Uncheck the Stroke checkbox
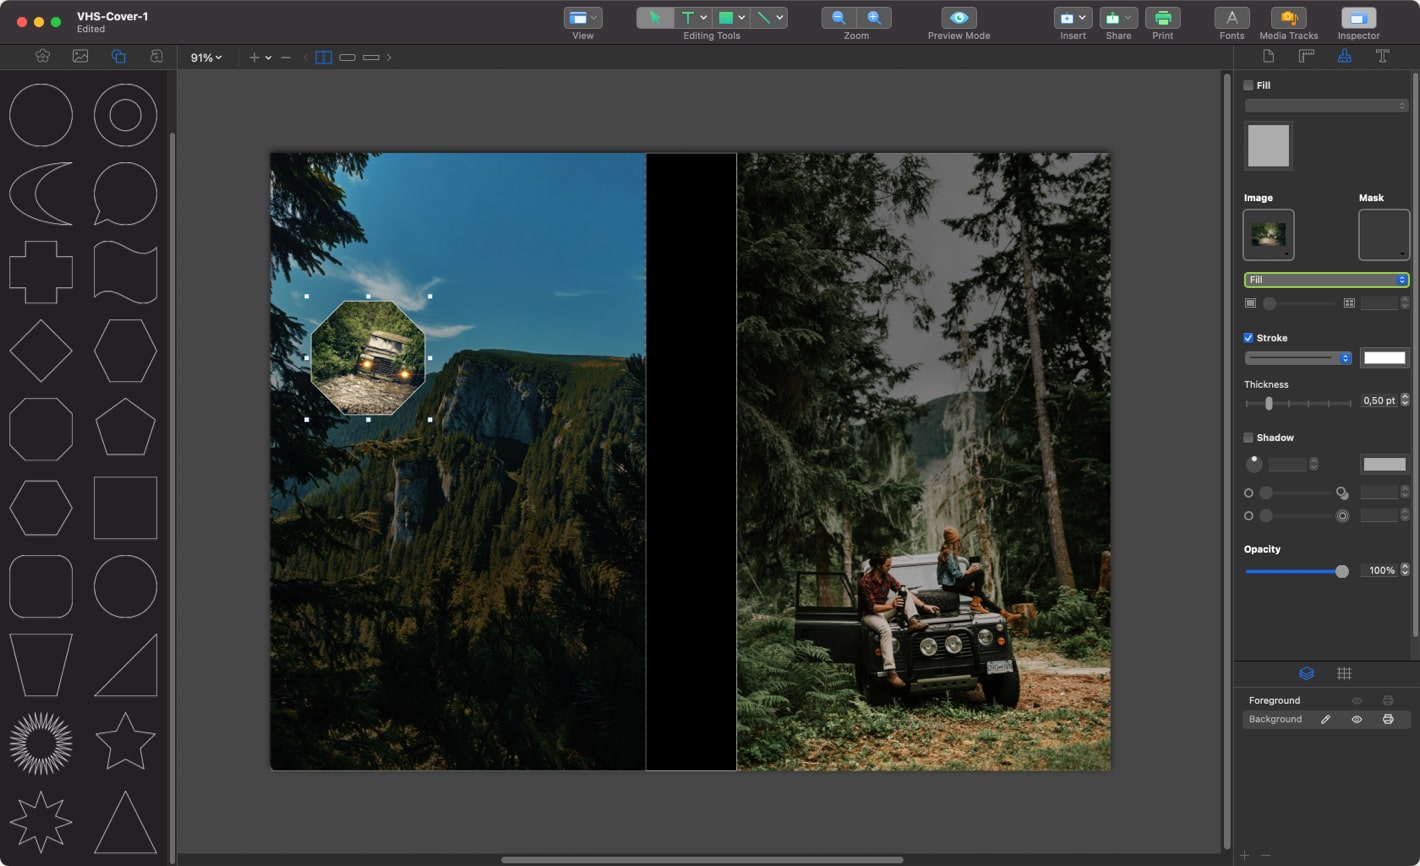The width and height of the screenshot is (1420, 866). point(1248,338)
